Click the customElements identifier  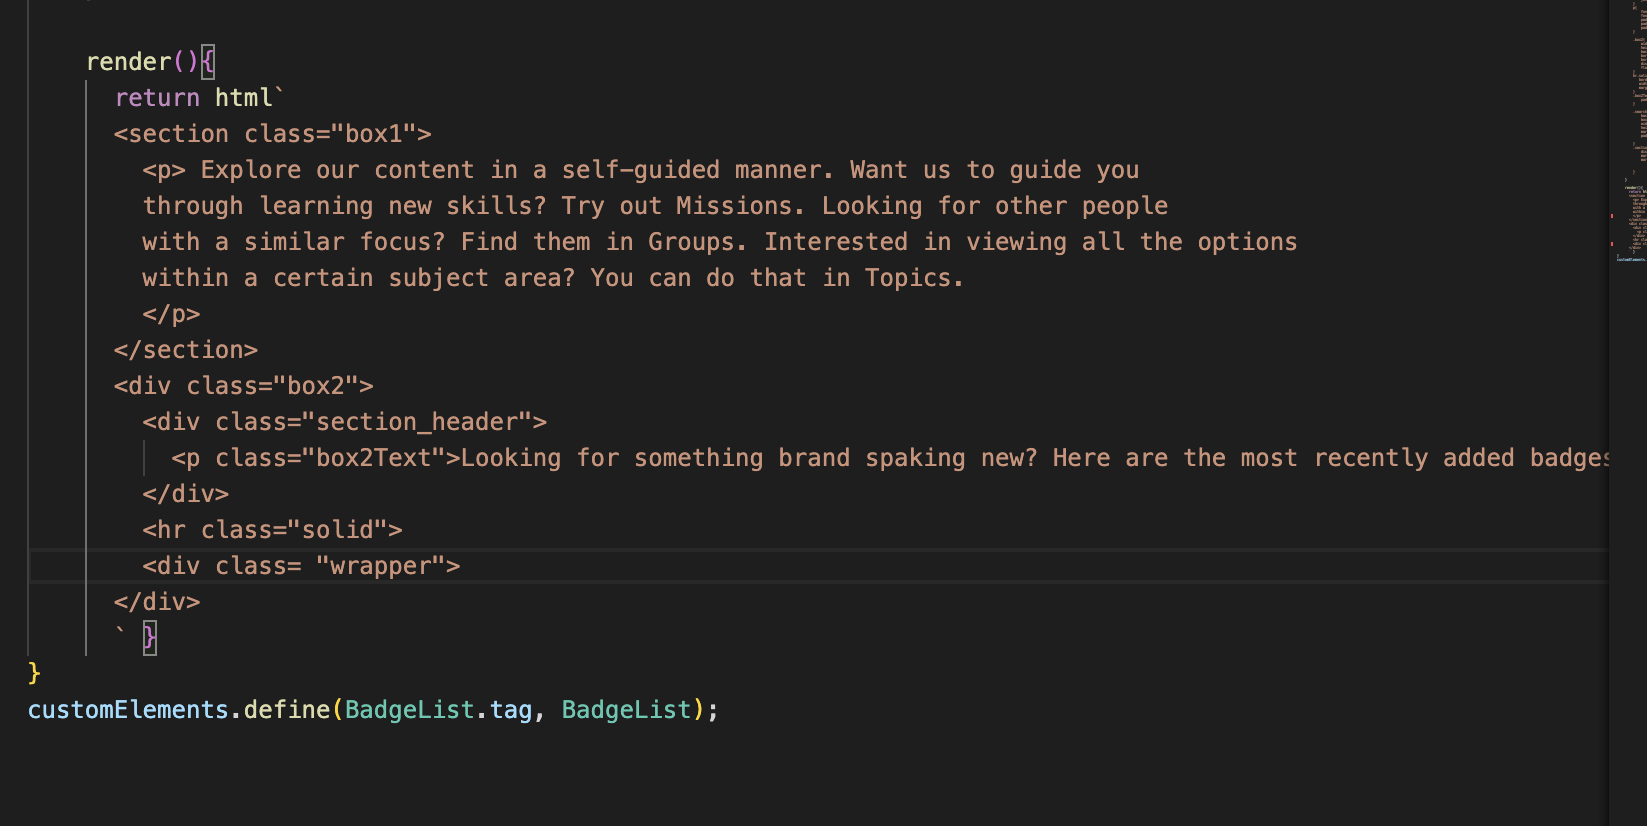(x=128, y=710)
